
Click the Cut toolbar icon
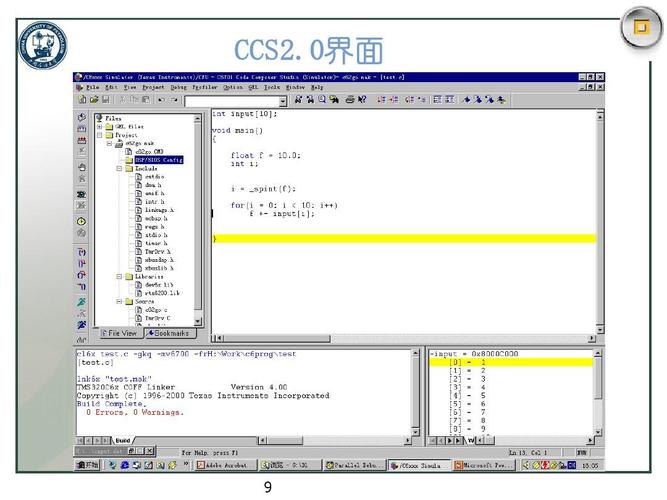pyautogui.click(x=123, y=100)
